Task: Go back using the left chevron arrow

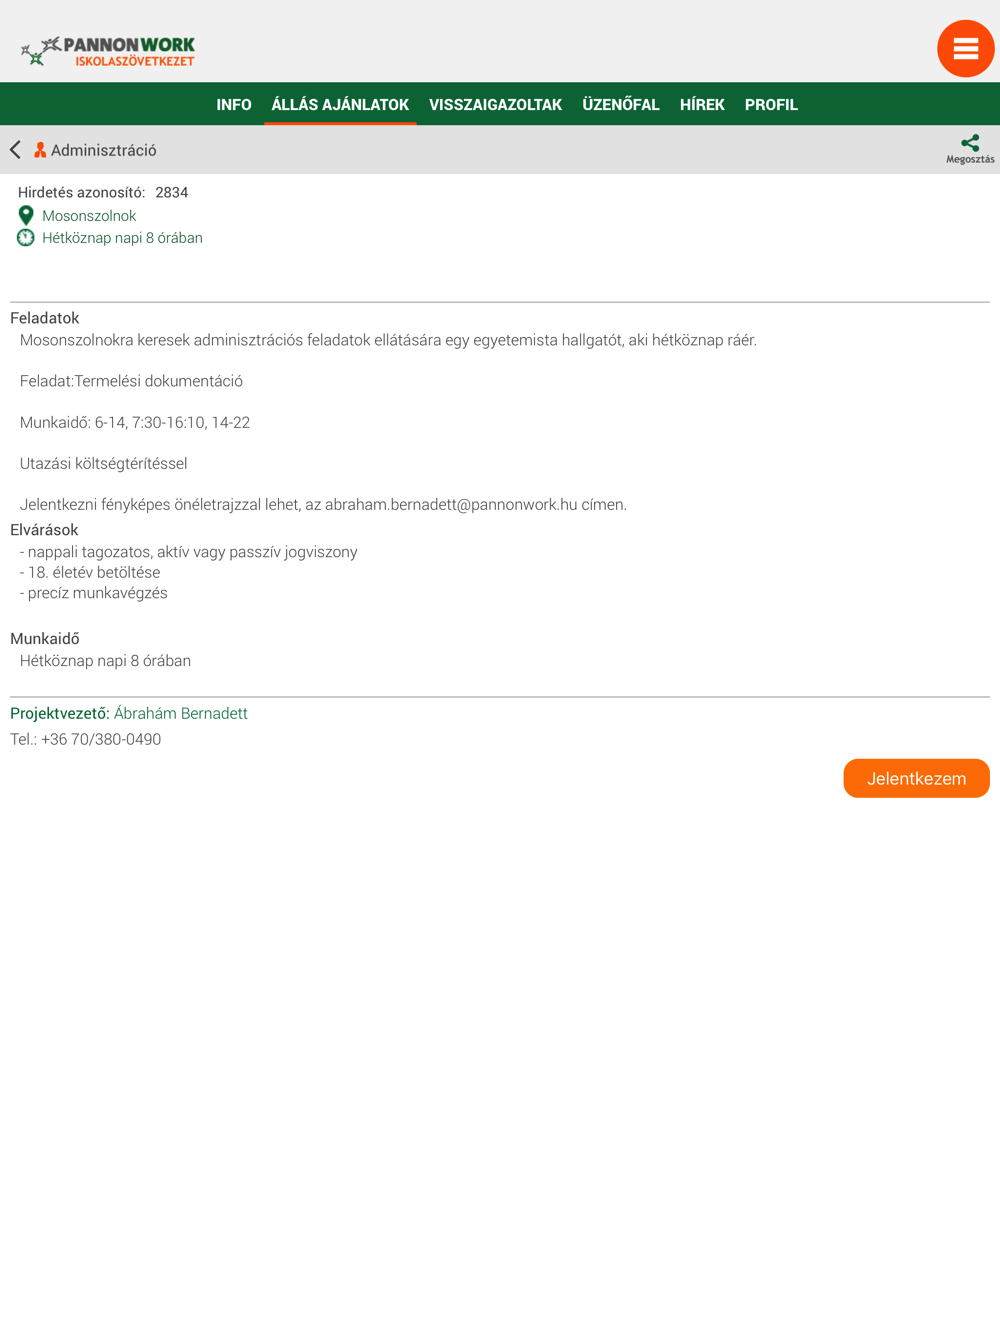Action: click(15, 150)
